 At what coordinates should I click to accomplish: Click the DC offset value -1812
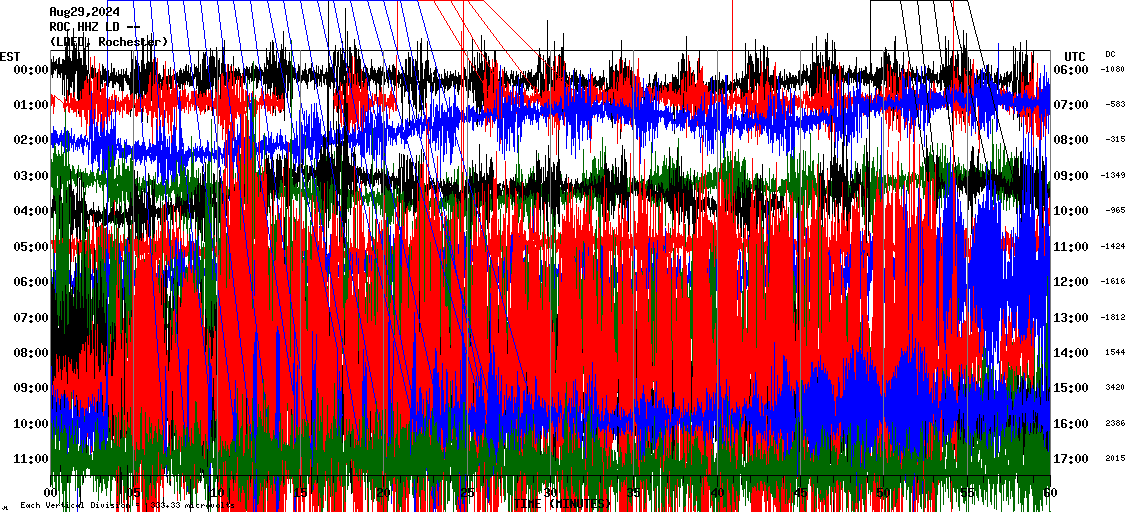click(x=1113, y=317)
